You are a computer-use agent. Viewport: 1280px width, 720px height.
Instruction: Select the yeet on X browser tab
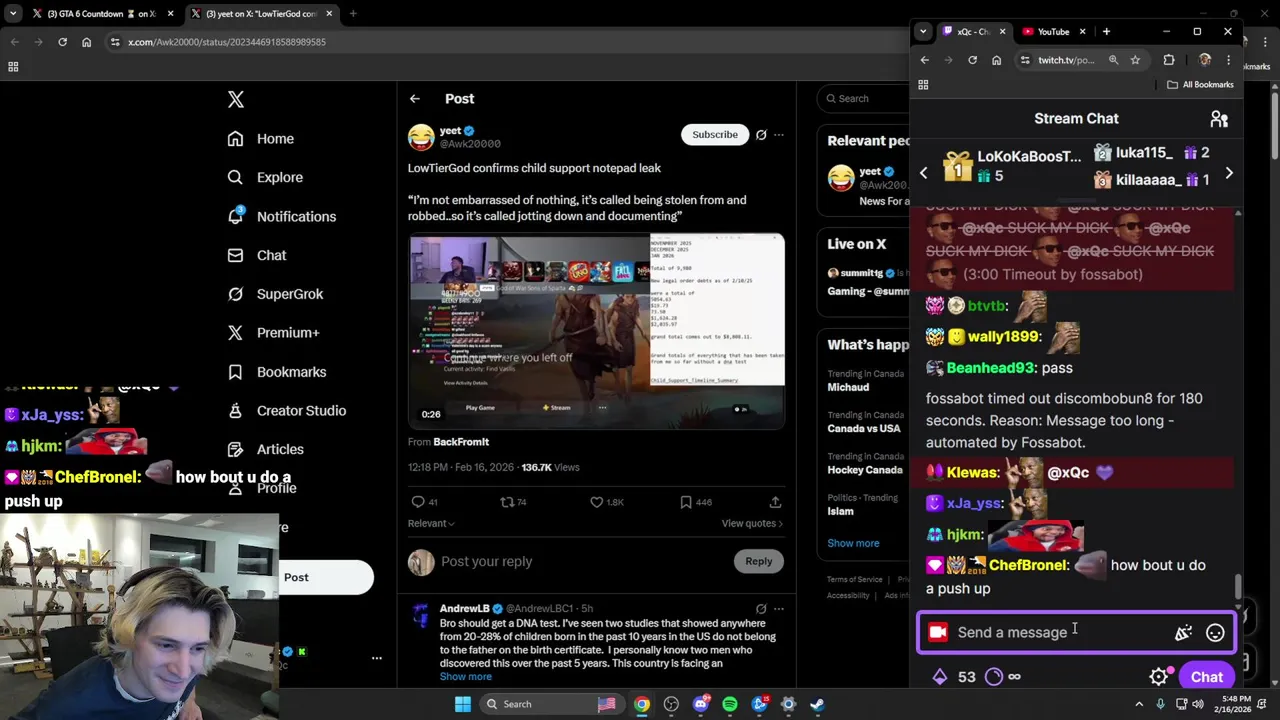[x=262, y=14]
